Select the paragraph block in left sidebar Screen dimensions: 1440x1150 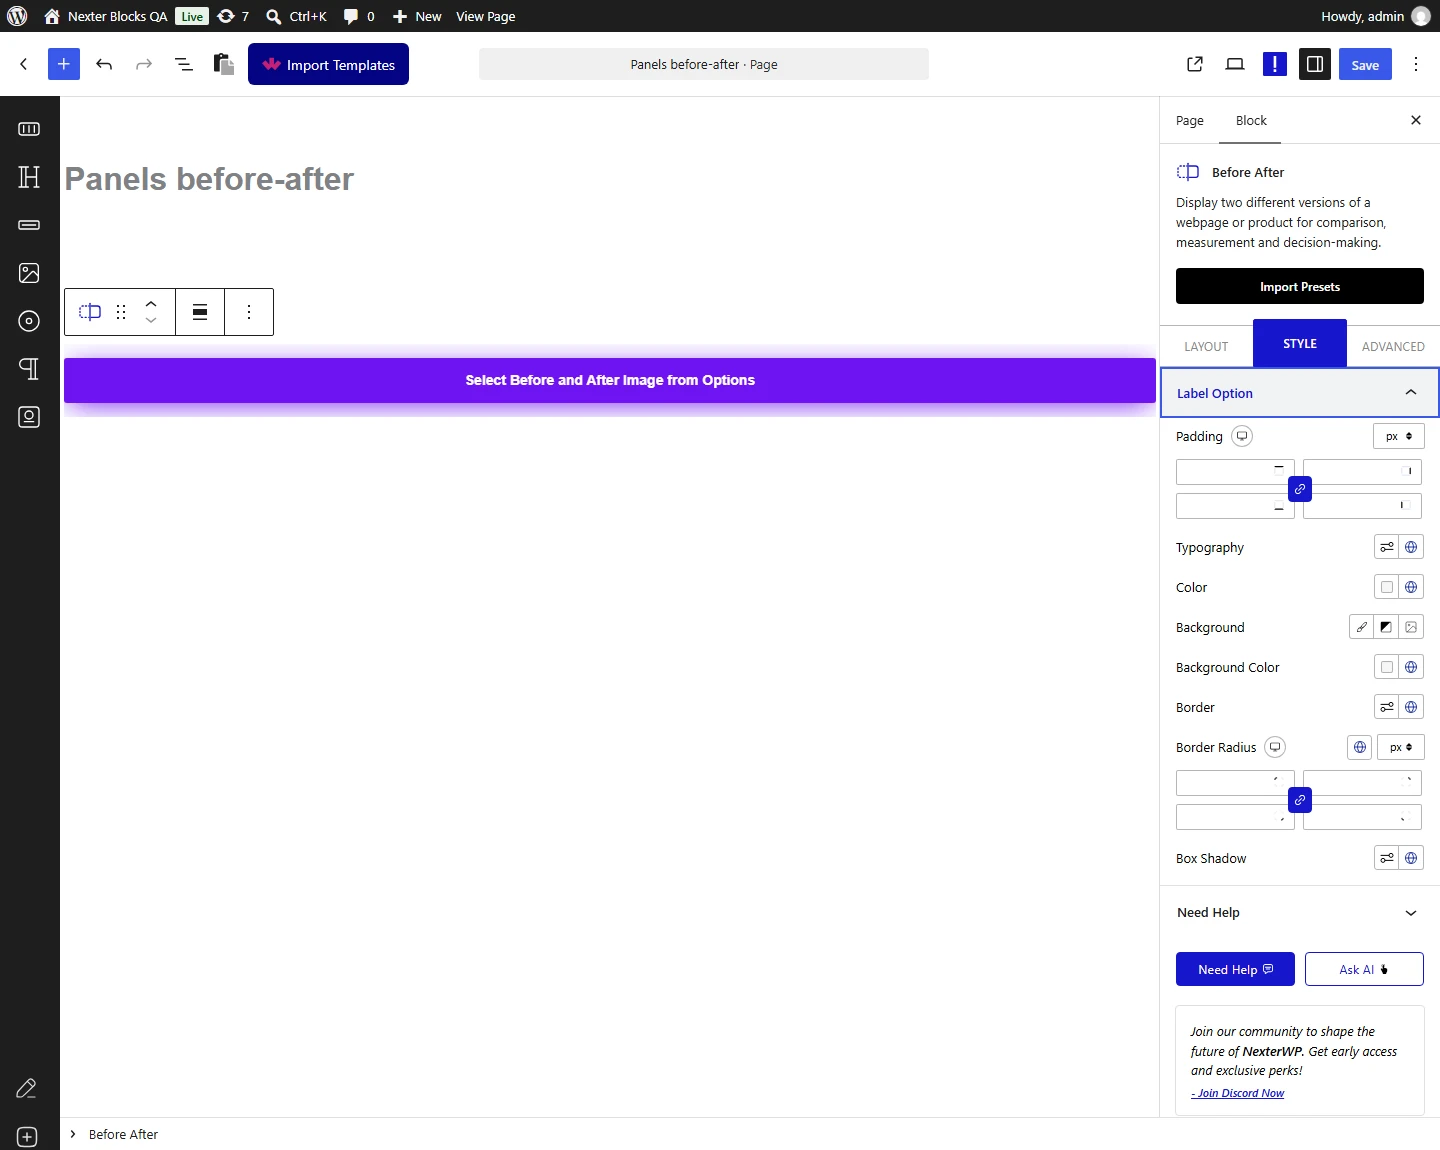click(x=29, y=369)
